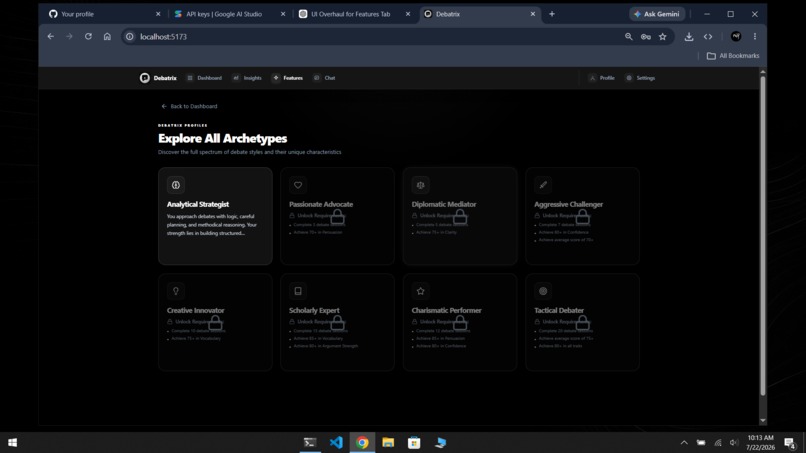The width and height of the screenshot is (806, 453).
Task: Click the Debatrix logo icon
Action: coord(144,78)
